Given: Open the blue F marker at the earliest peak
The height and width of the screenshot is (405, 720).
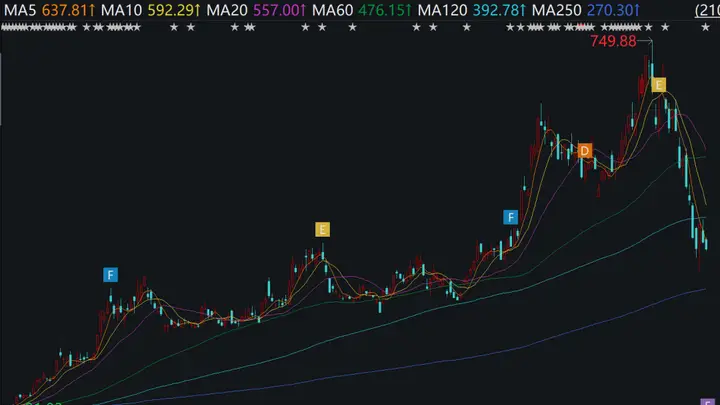Looking at the screenshot, I should [110, 275].
